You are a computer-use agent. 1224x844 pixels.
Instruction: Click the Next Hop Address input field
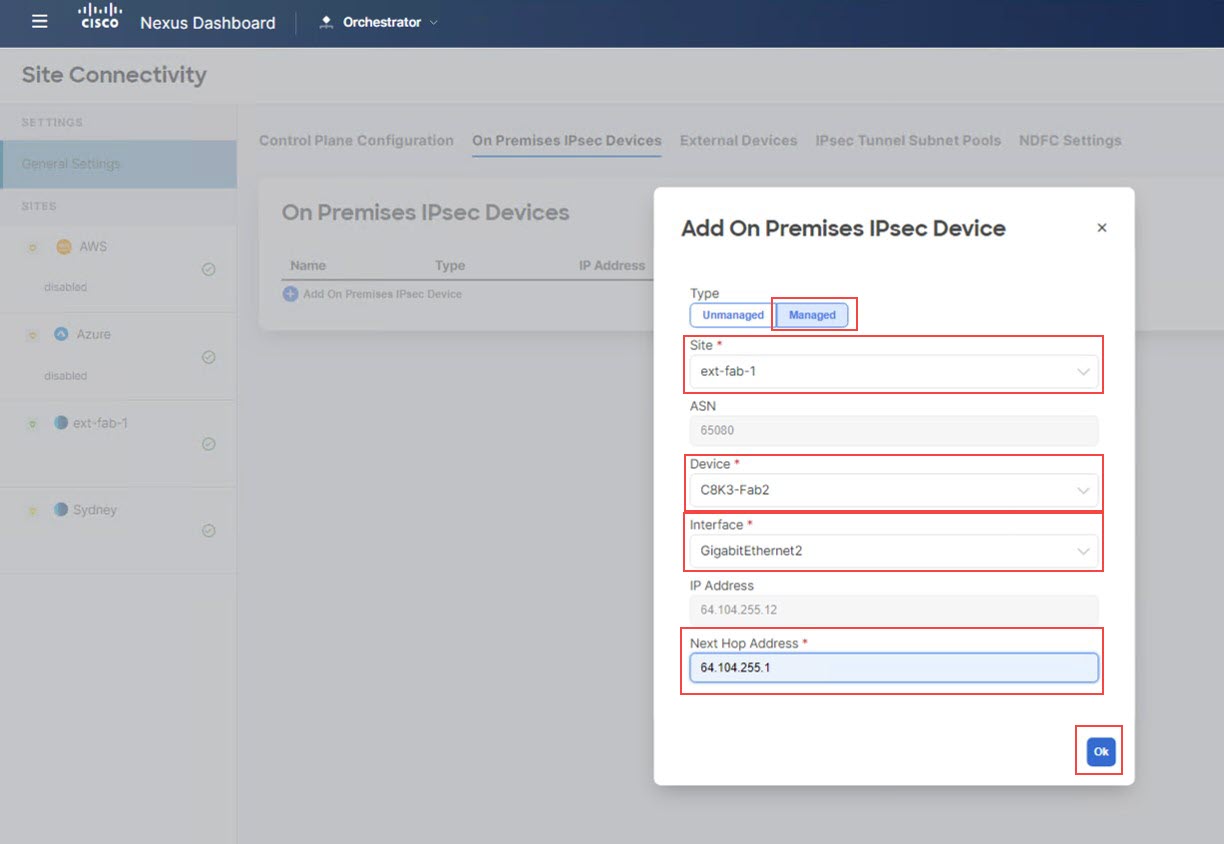tap(894, 668)
